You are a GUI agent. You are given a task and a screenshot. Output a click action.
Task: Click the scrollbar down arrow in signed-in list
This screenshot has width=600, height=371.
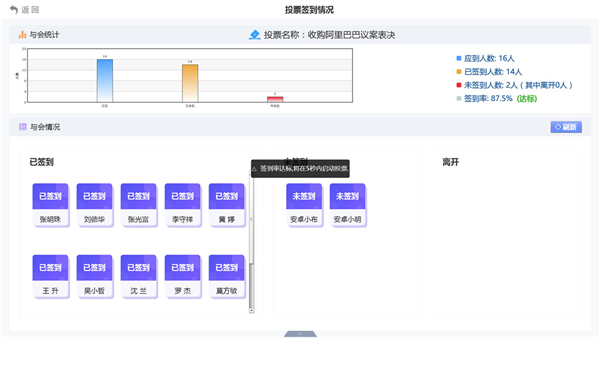tap(251, 311)
